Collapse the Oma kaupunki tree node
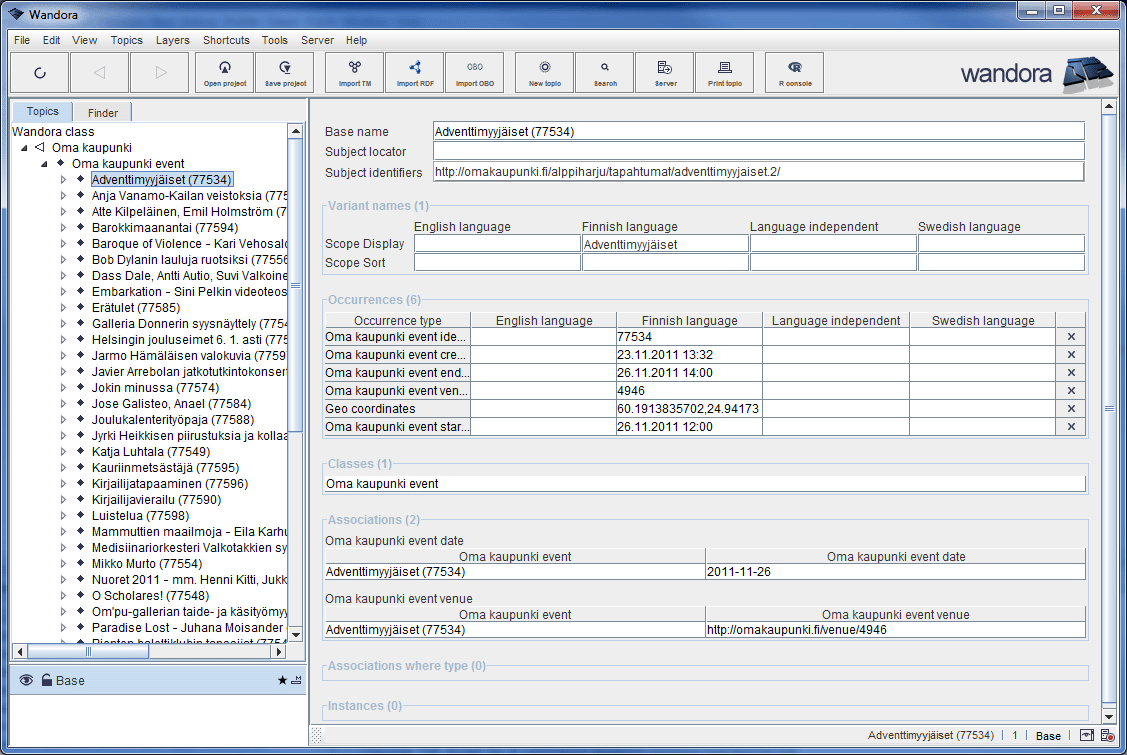This screenshot has height=755, width=1127. (24, 148)
